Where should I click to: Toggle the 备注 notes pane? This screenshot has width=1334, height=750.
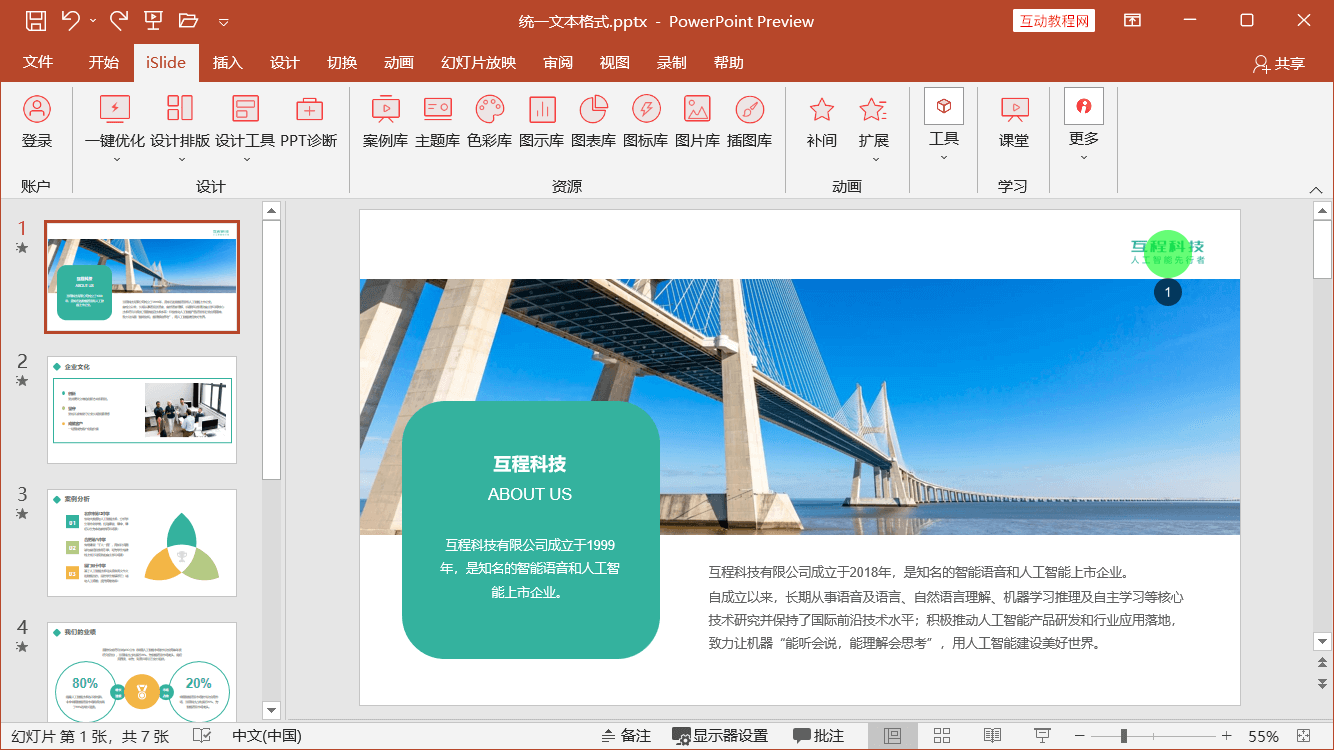coord(626,736)
